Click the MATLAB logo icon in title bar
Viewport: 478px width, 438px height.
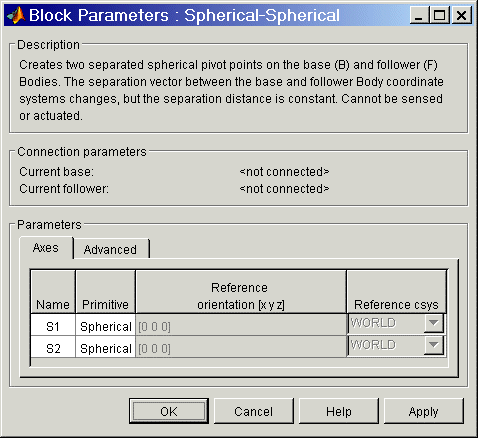(16, 15)
